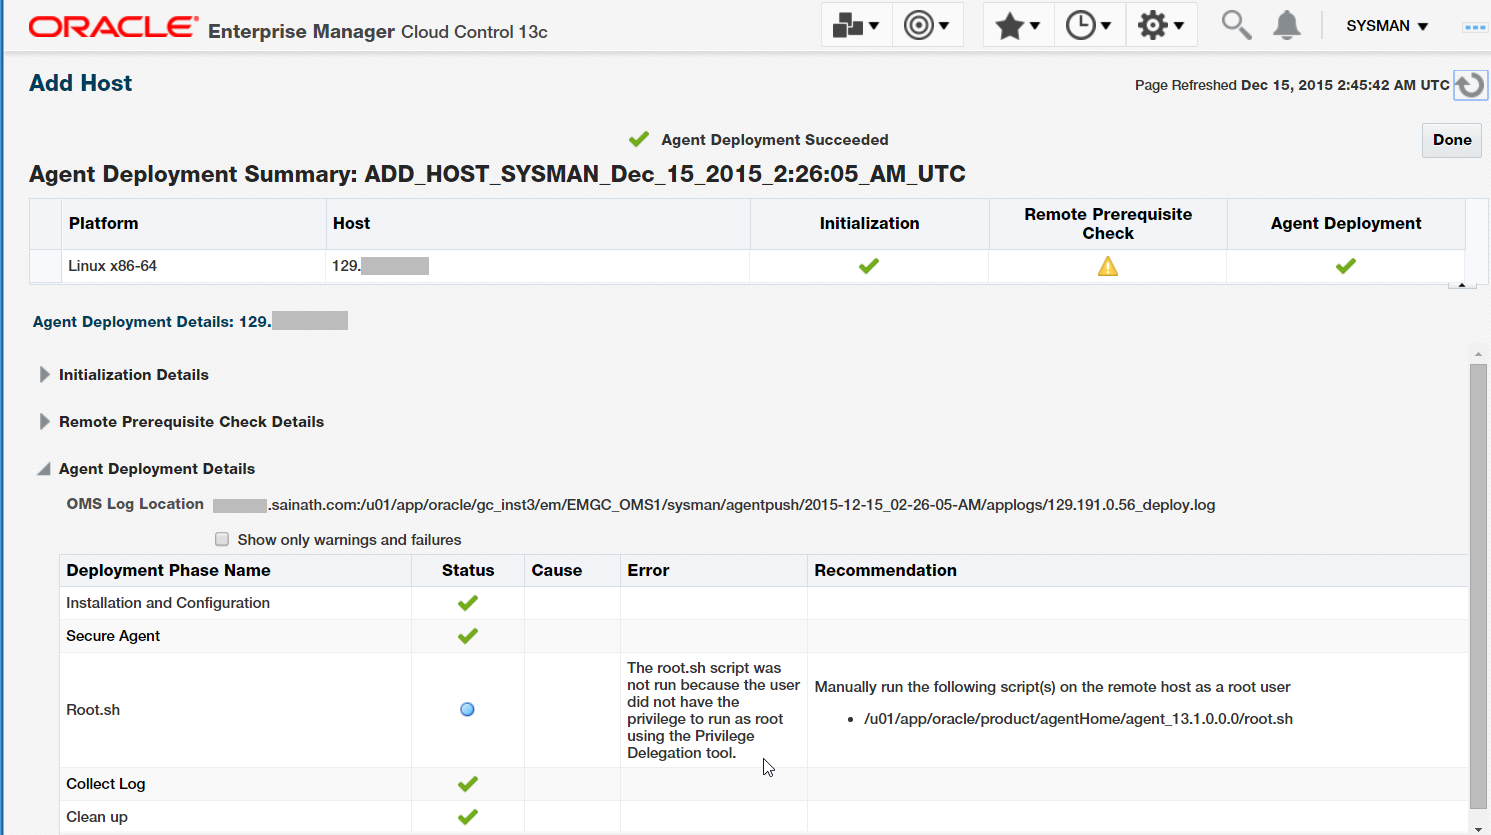Click scrollbar down arrow in details pane
The height and width of the screenshot is (835, 1491).
pos(1478,828)
